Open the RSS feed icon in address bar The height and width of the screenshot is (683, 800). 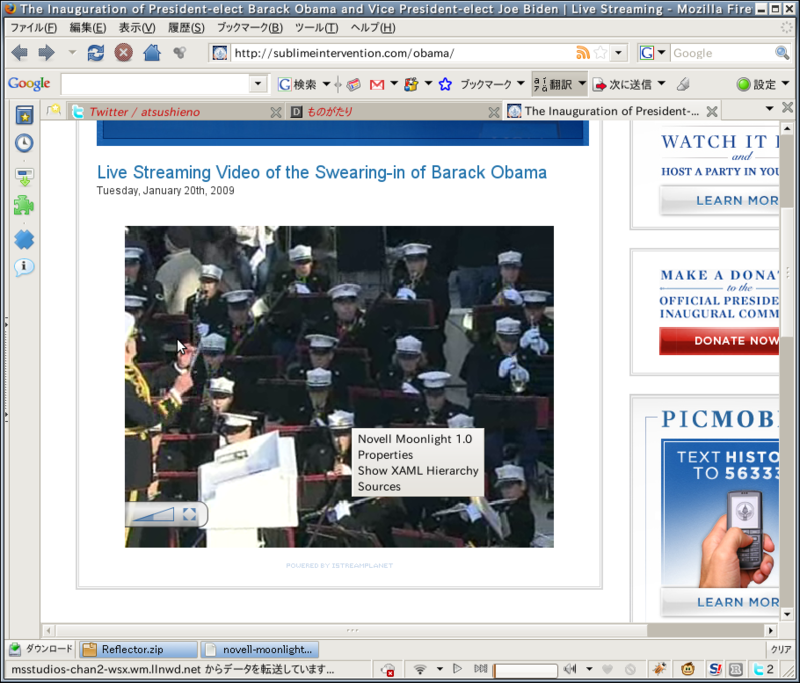coord(583,53)
